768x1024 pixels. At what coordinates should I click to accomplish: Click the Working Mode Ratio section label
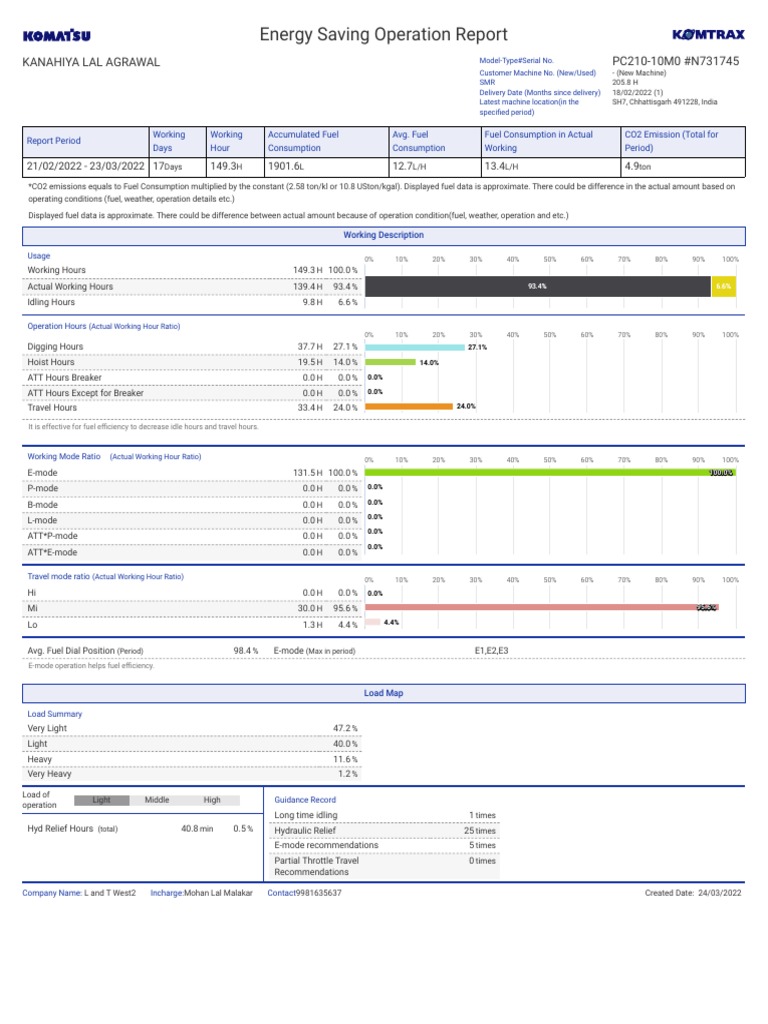tap(114, 456)
